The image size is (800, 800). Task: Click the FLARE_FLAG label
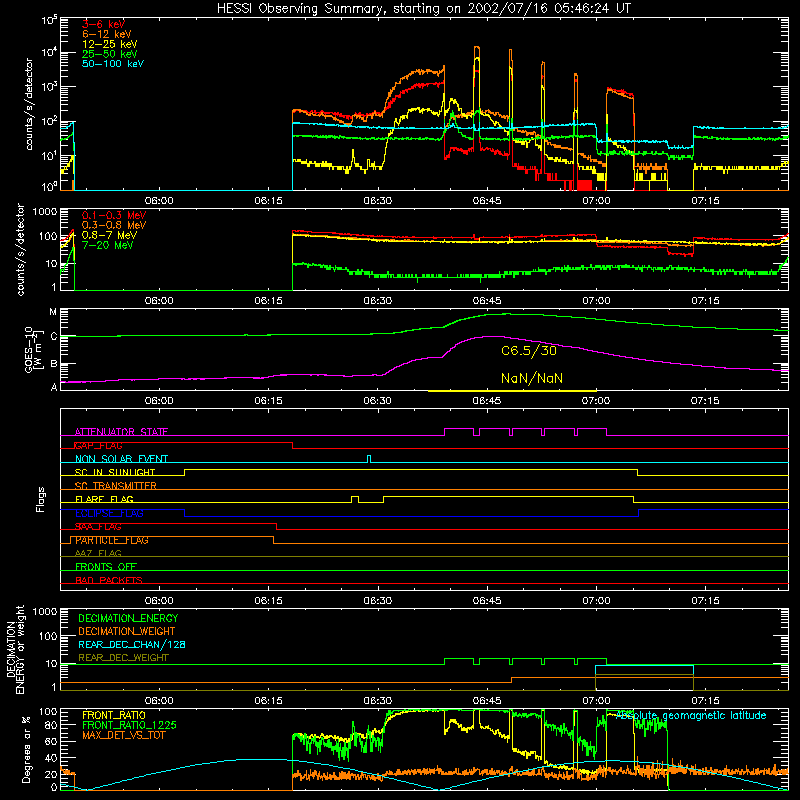point(104,499)
